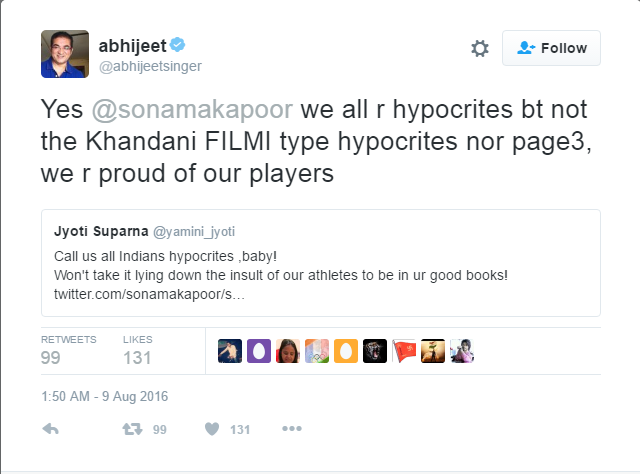Open the 1:50 AM - 9 Aug 2016 timestamp

point(105,396)
